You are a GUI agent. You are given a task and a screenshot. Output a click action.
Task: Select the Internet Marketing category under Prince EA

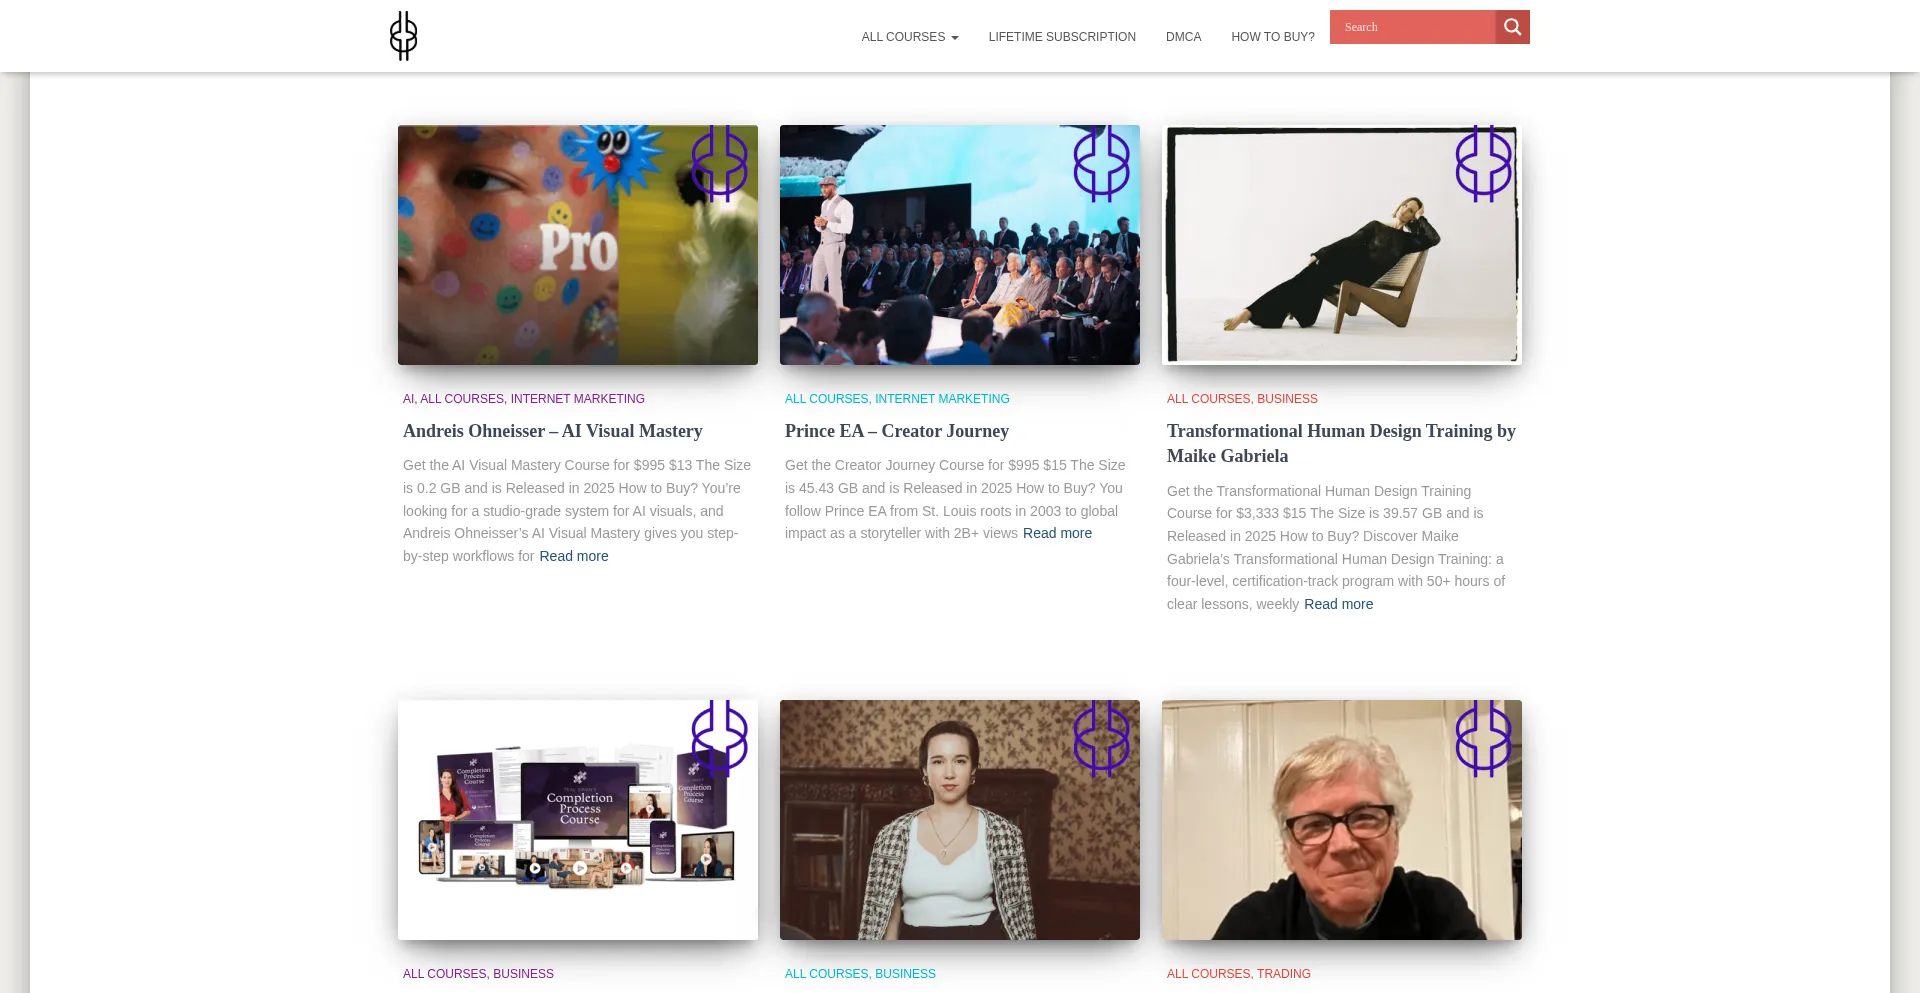click(x=942, y=399)
